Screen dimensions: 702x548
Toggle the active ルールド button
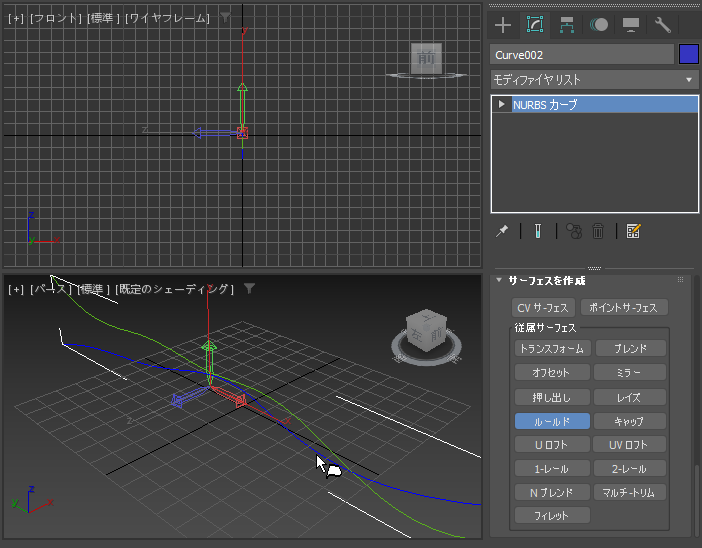click(552, 421)
